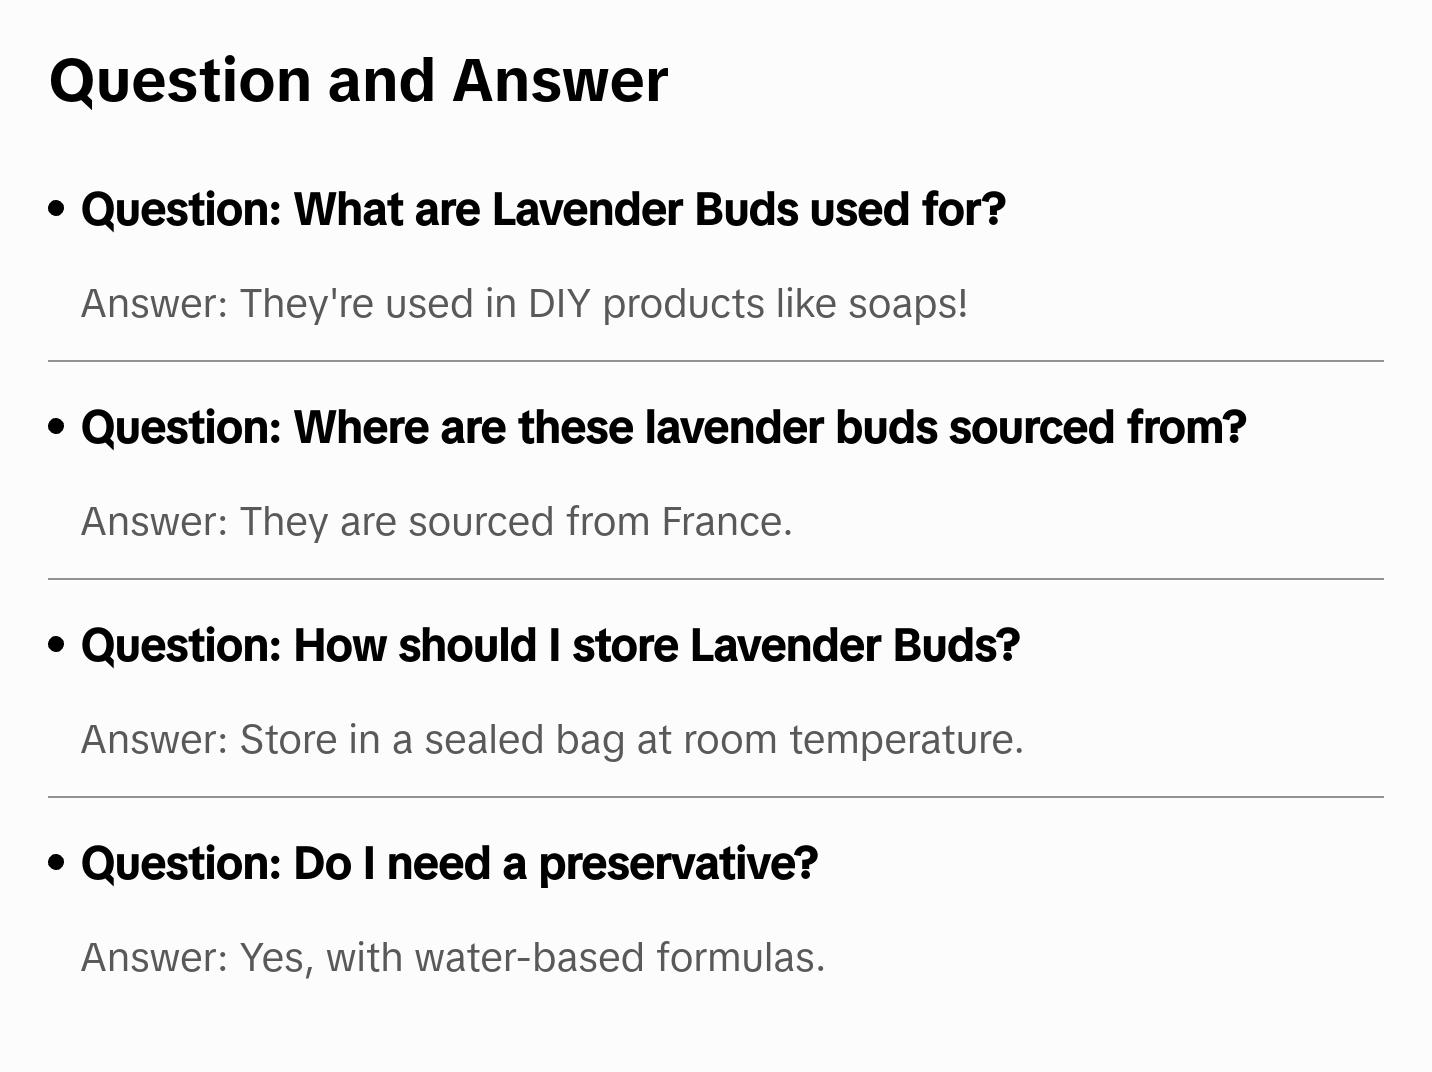The height and width of the screenshot is (1072, 1432).
Task: Click the divider below the room temperature answer
Action: coord(715,796)
